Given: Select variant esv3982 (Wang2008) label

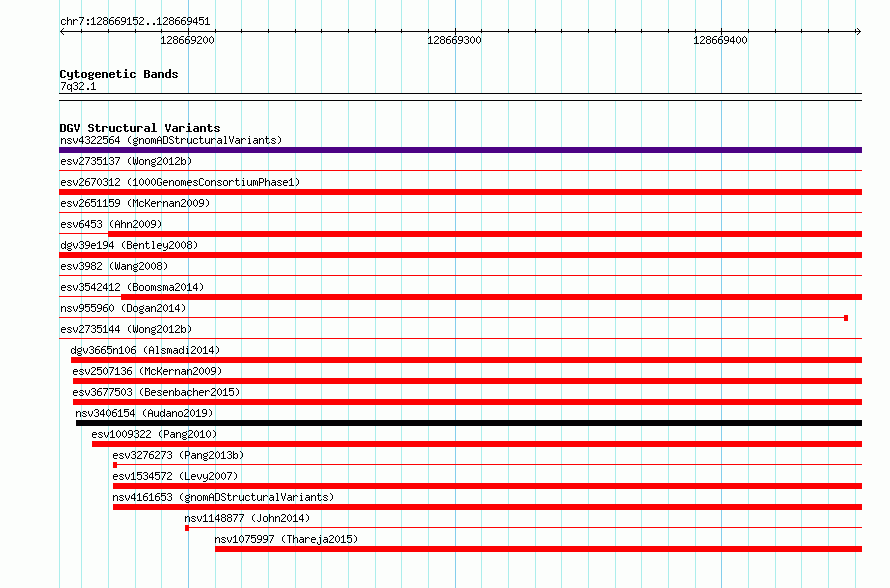Looking at the screenshot, I should tap(114, 266).
